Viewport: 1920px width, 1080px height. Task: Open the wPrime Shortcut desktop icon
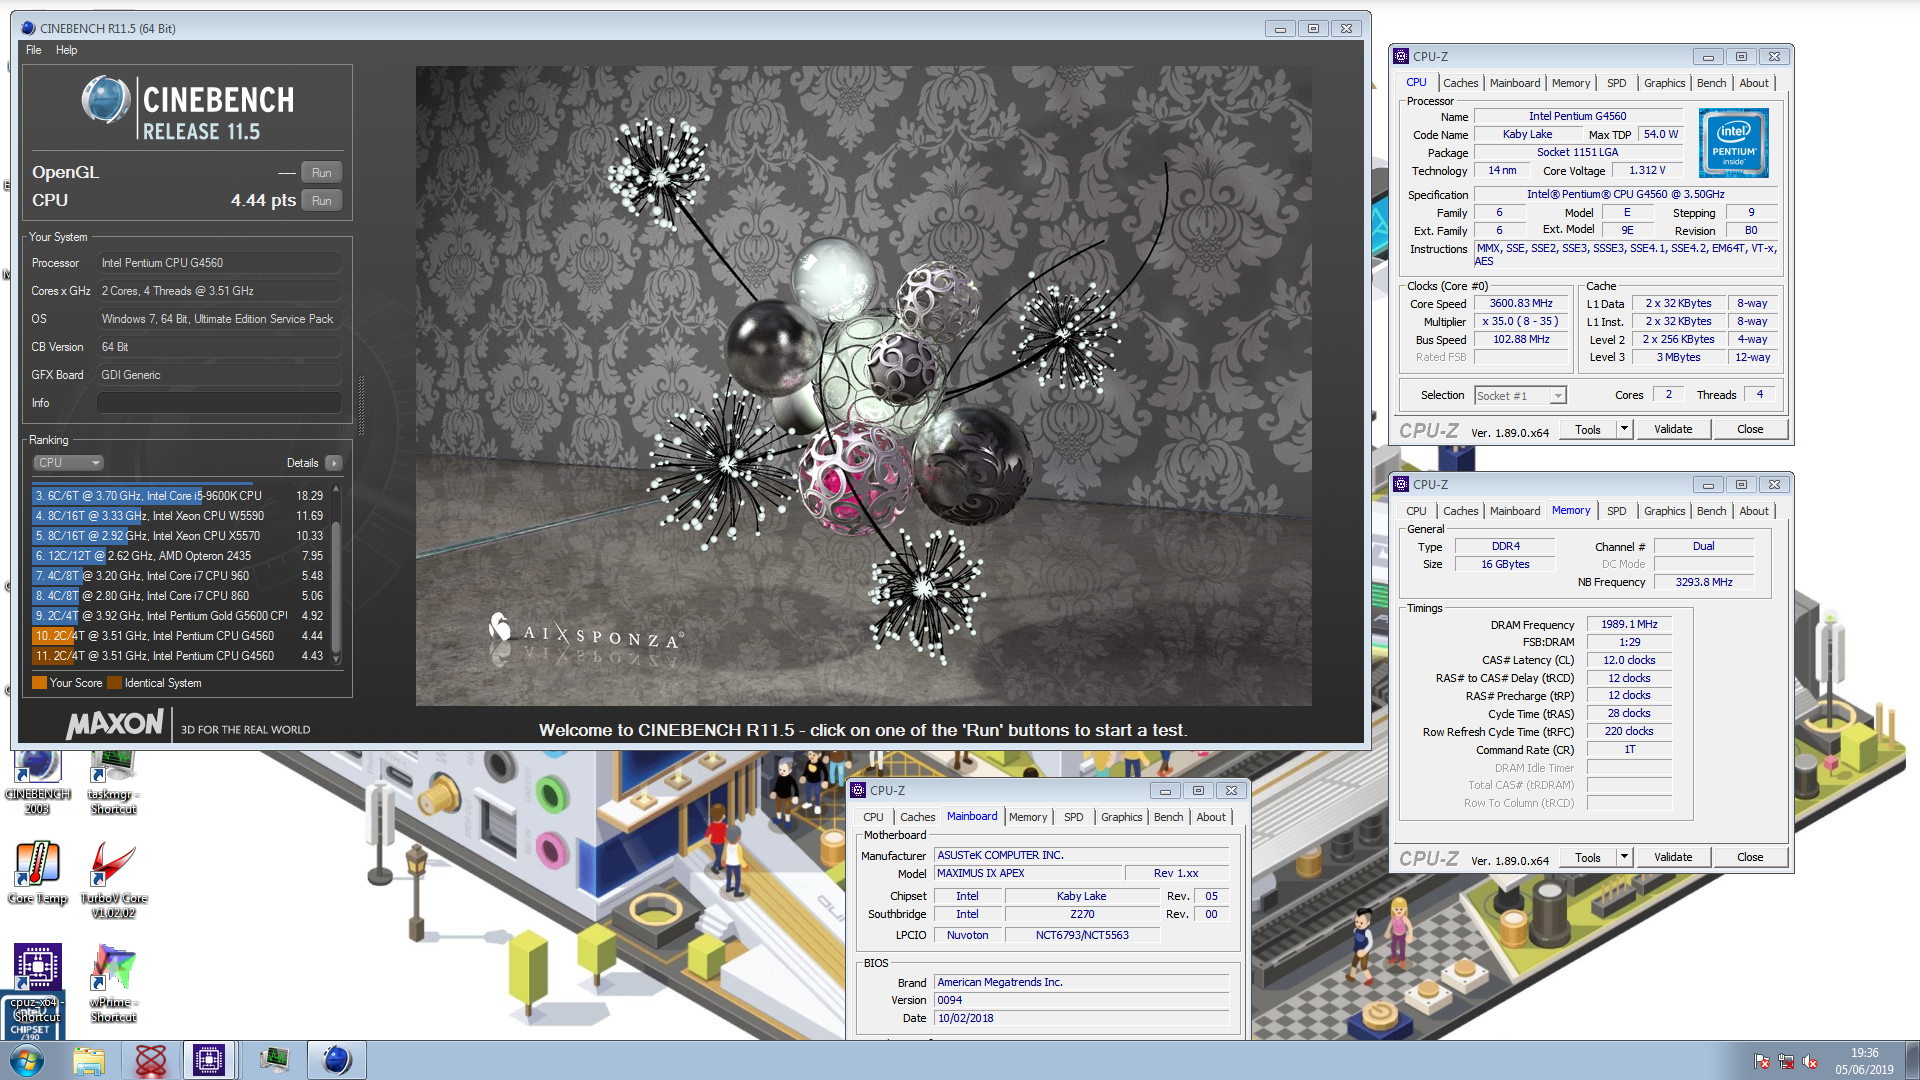113,983
